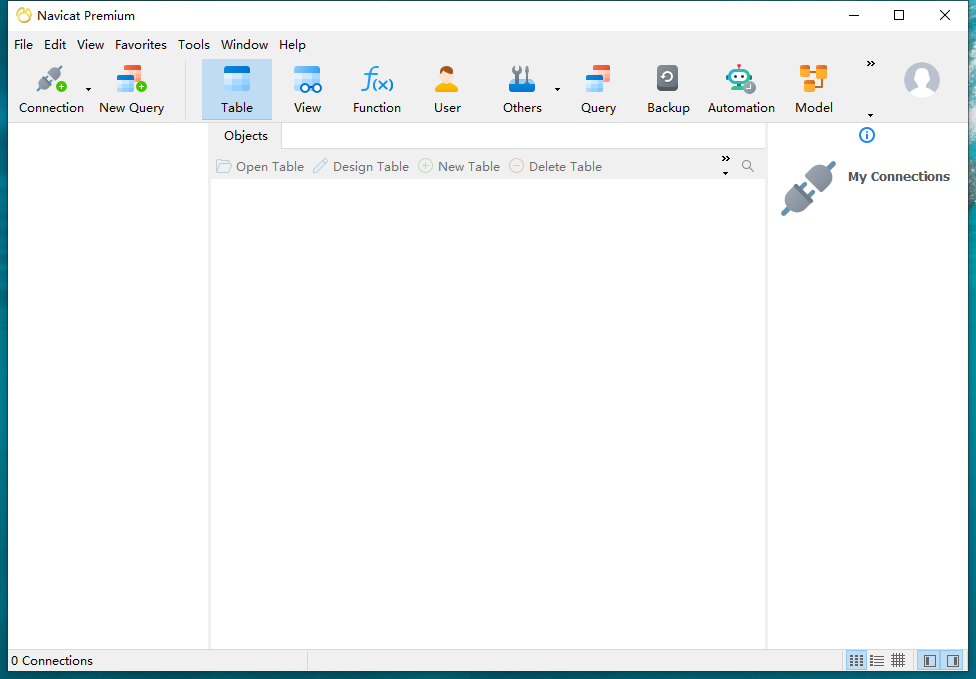Open the Edit menu
Image resolution: width=976 pixels, height=679 pixels.
pos(55,45)
